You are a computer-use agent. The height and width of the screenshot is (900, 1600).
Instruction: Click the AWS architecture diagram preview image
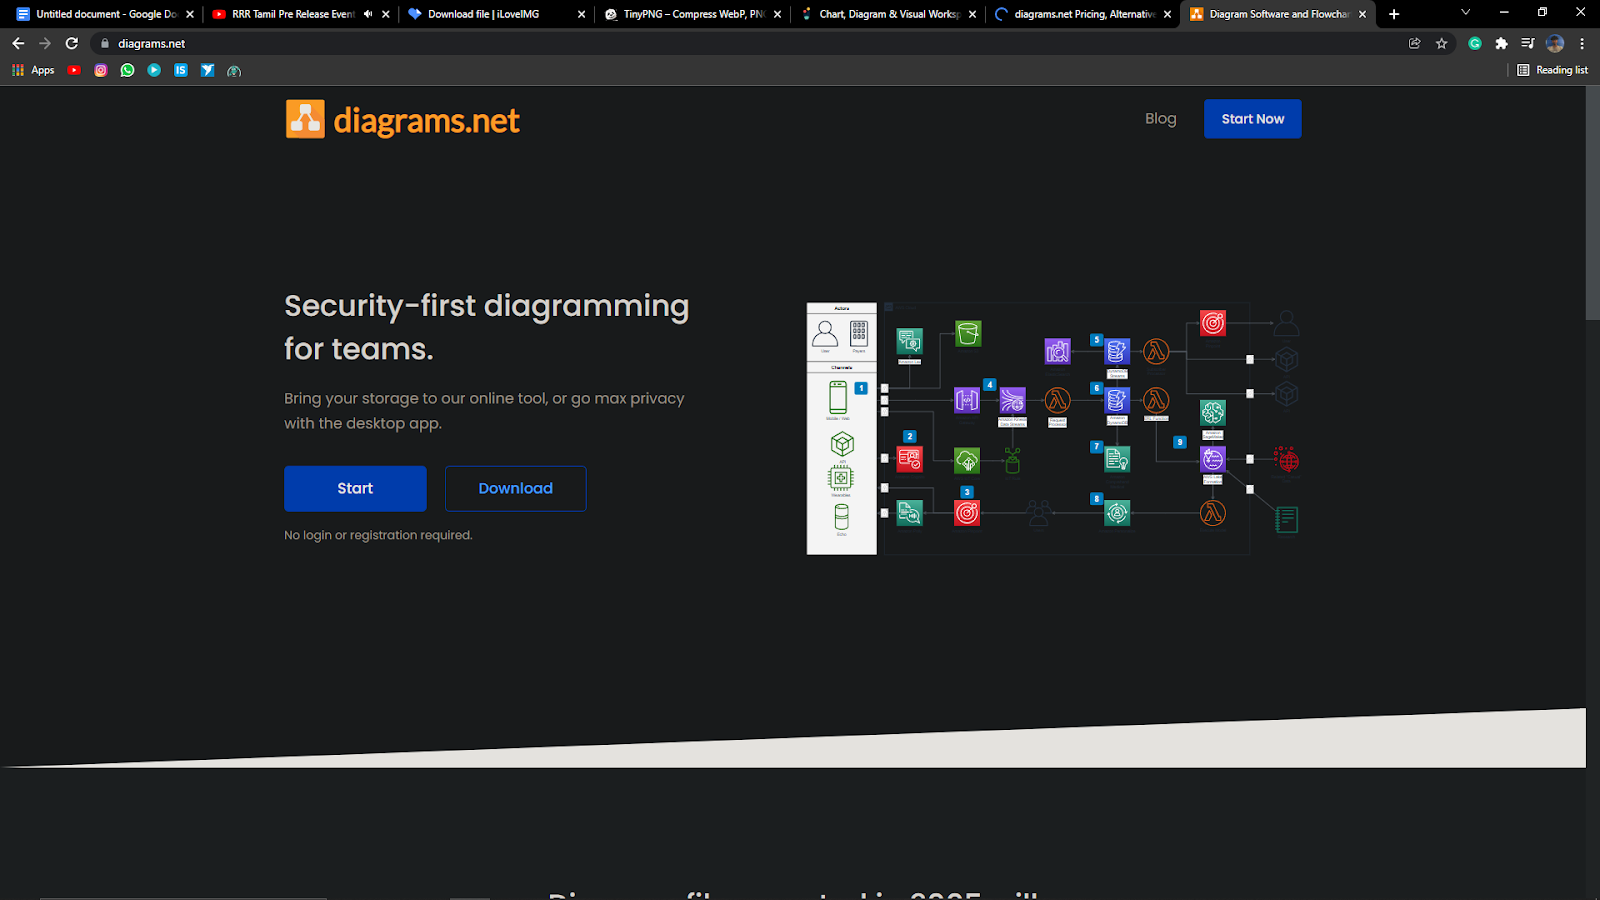[1054, 428]
